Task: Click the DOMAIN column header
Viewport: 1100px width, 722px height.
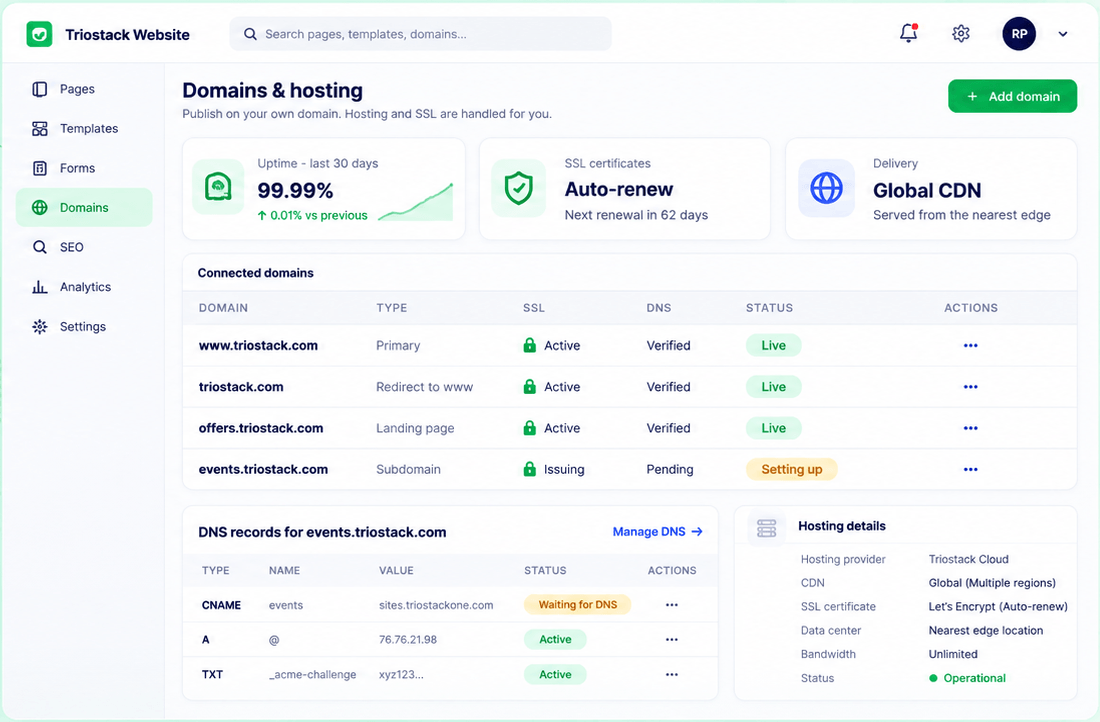Action: (223, 307)
